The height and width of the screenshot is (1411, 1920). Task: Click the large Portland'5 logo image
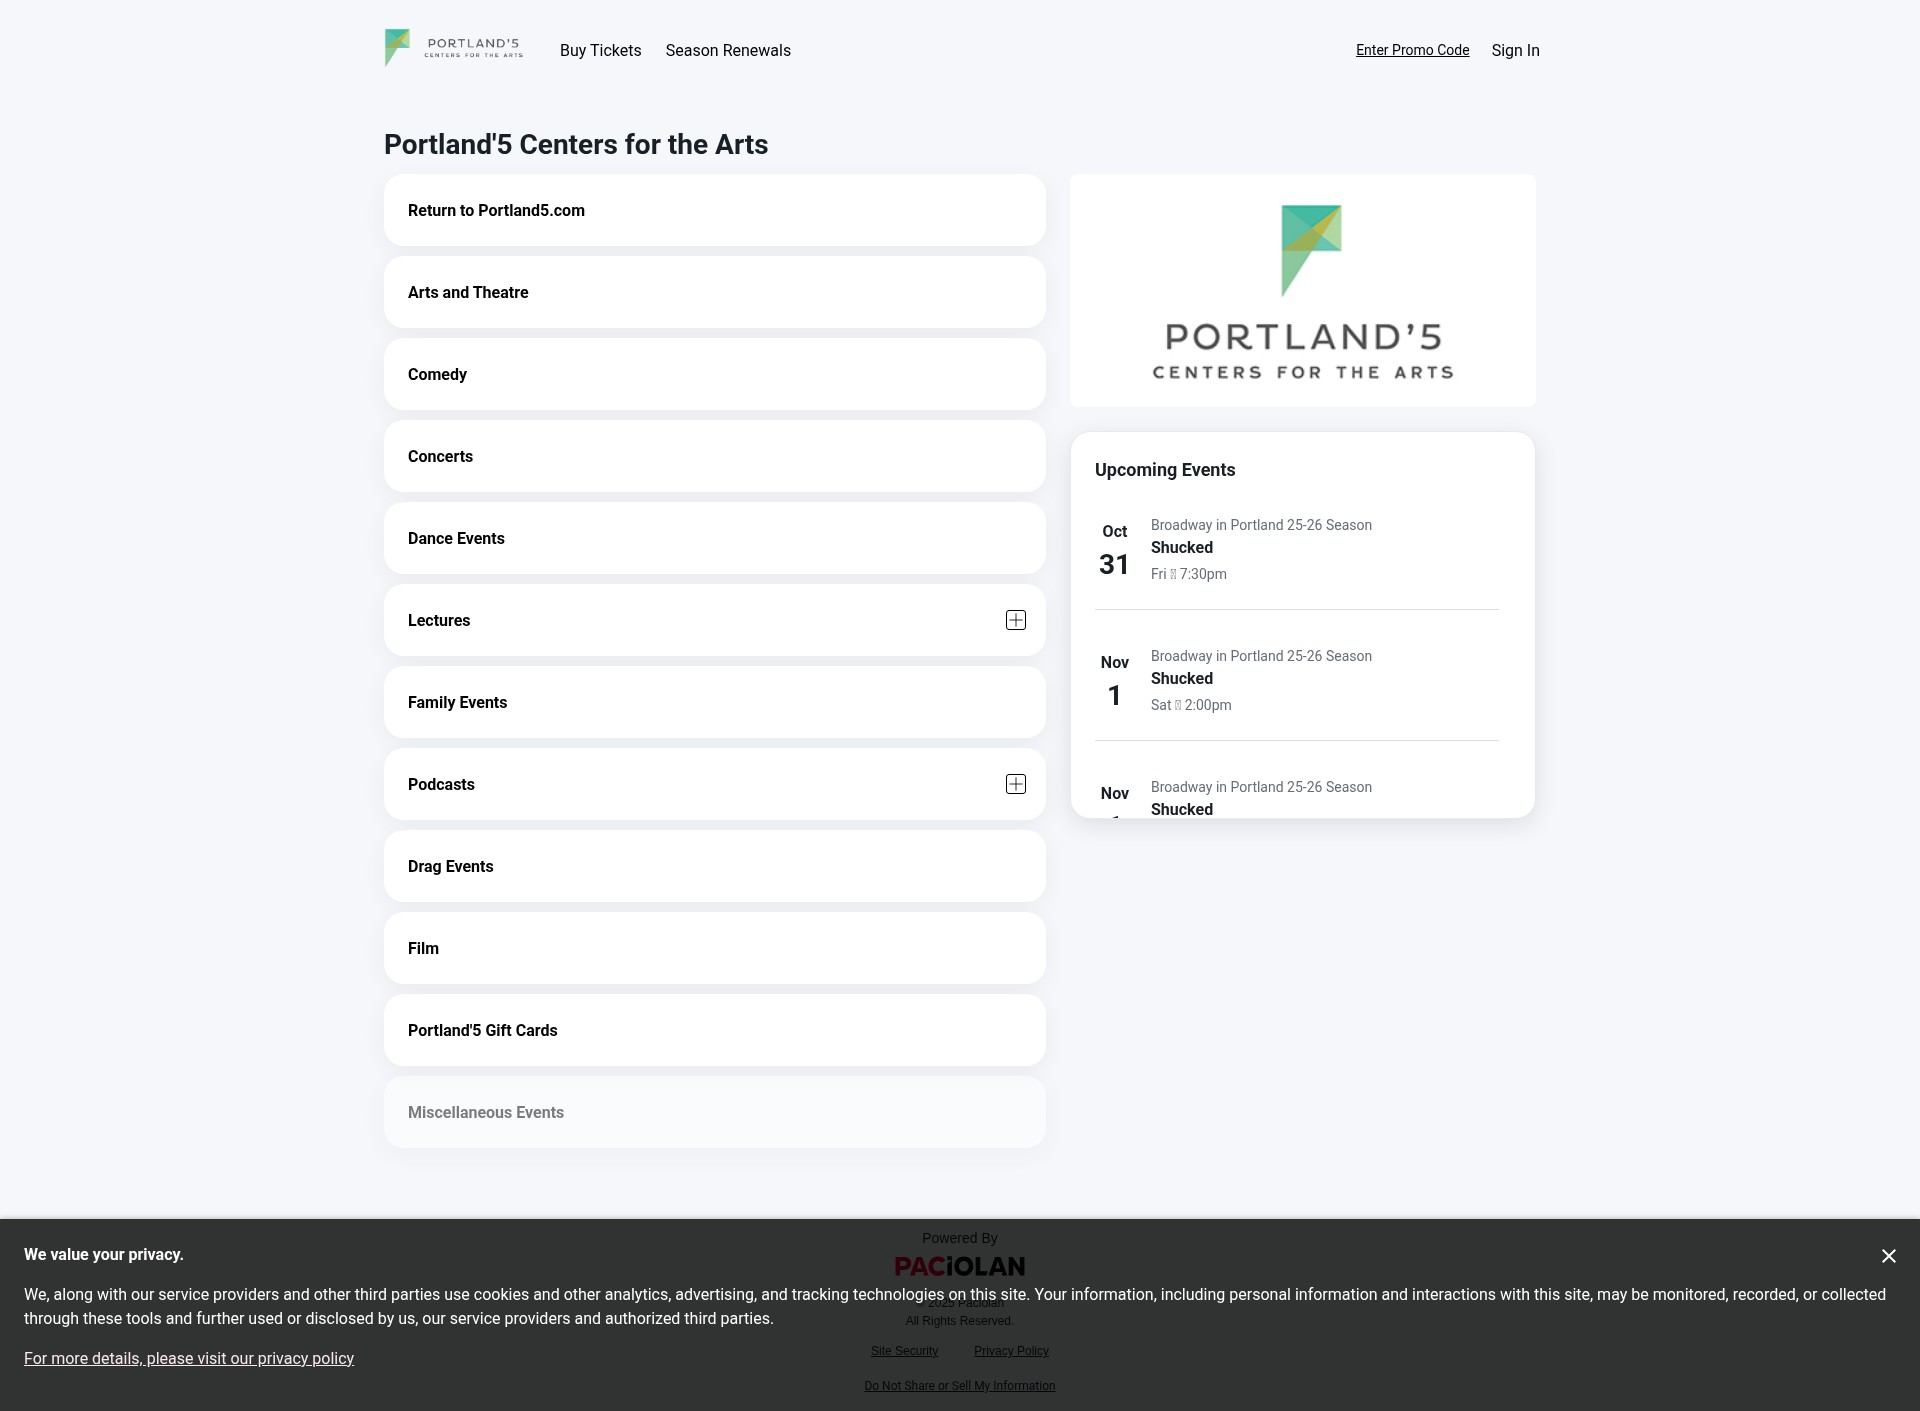click(x=1303, y=290)
